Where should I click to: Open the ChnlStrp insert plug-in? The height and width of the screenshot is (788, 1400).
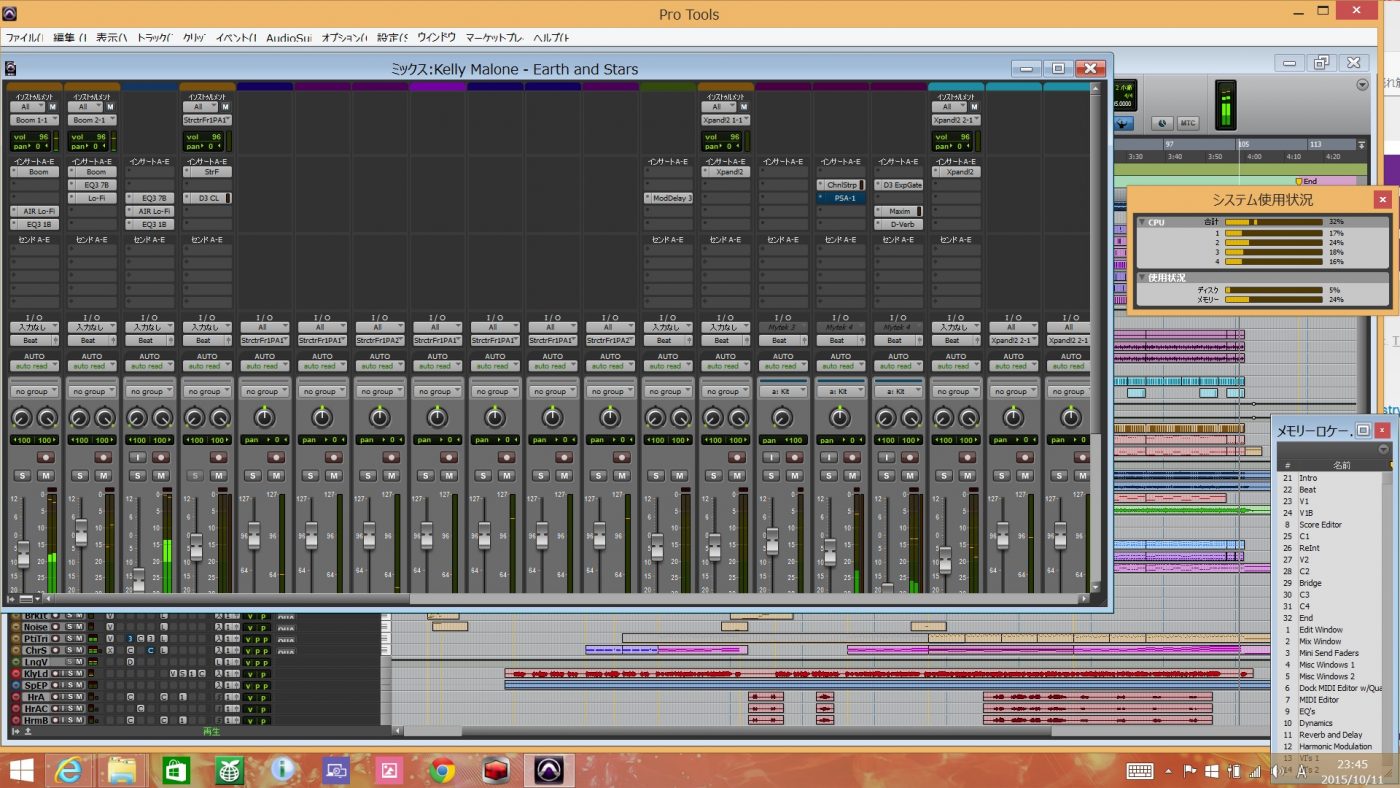pos(841,185)
